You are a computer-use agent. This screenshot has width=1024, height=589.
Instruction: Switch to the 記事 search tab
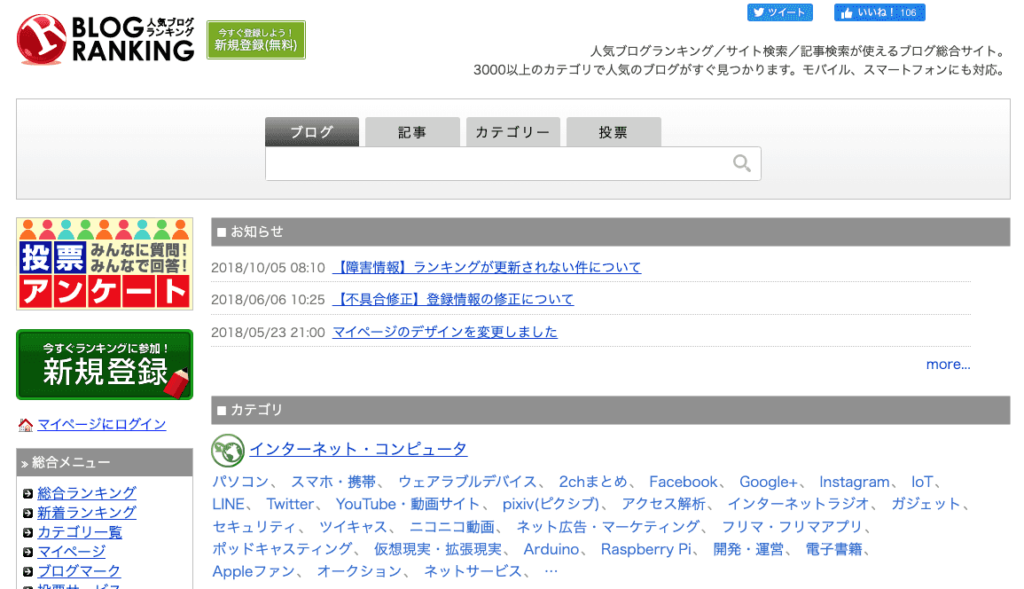coord(413,132)
